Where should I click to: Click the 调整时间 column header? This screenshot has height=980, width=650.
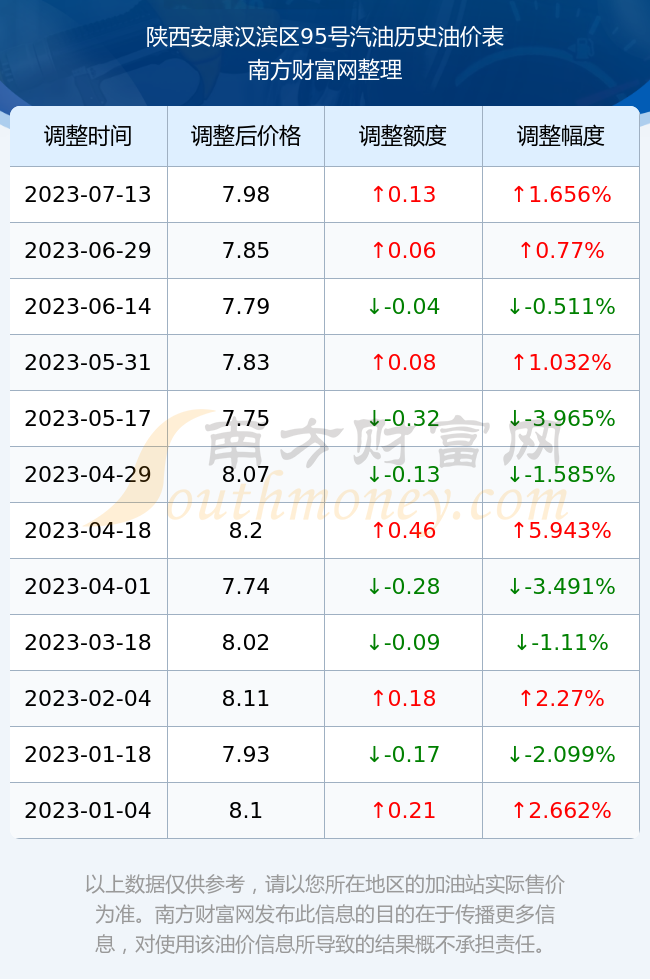[88, 136]
